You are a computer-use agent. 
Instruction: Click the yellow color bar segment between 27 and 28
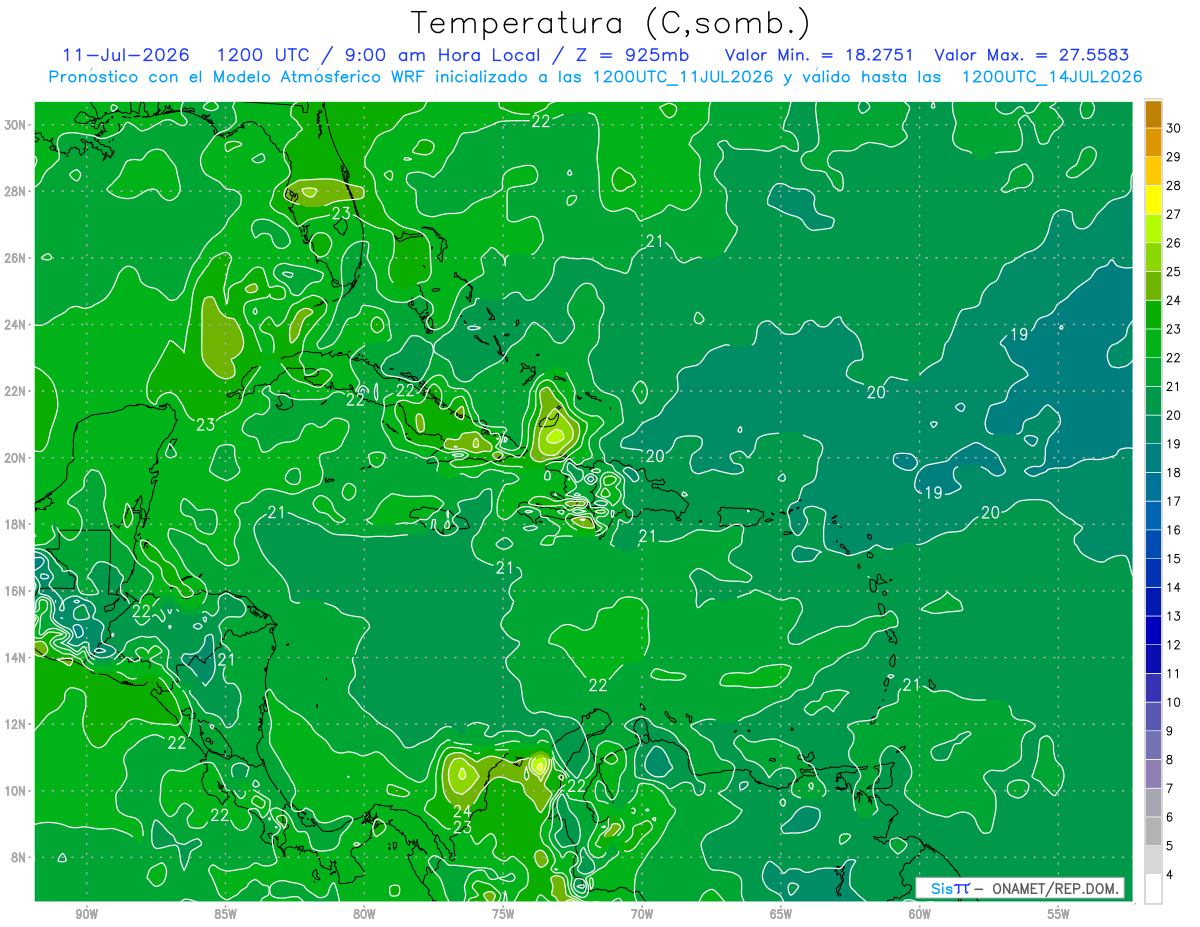tap(1154, 200)
